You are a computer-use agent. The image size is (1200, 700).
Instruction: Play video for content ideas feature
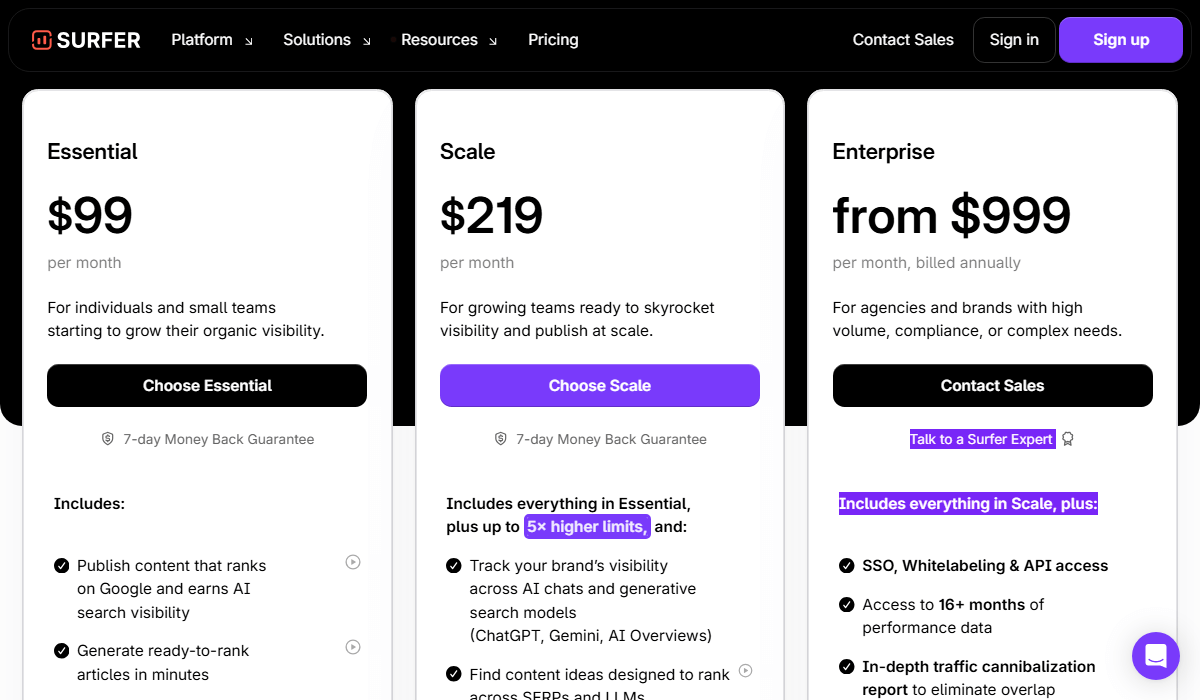tap(745, 671)
